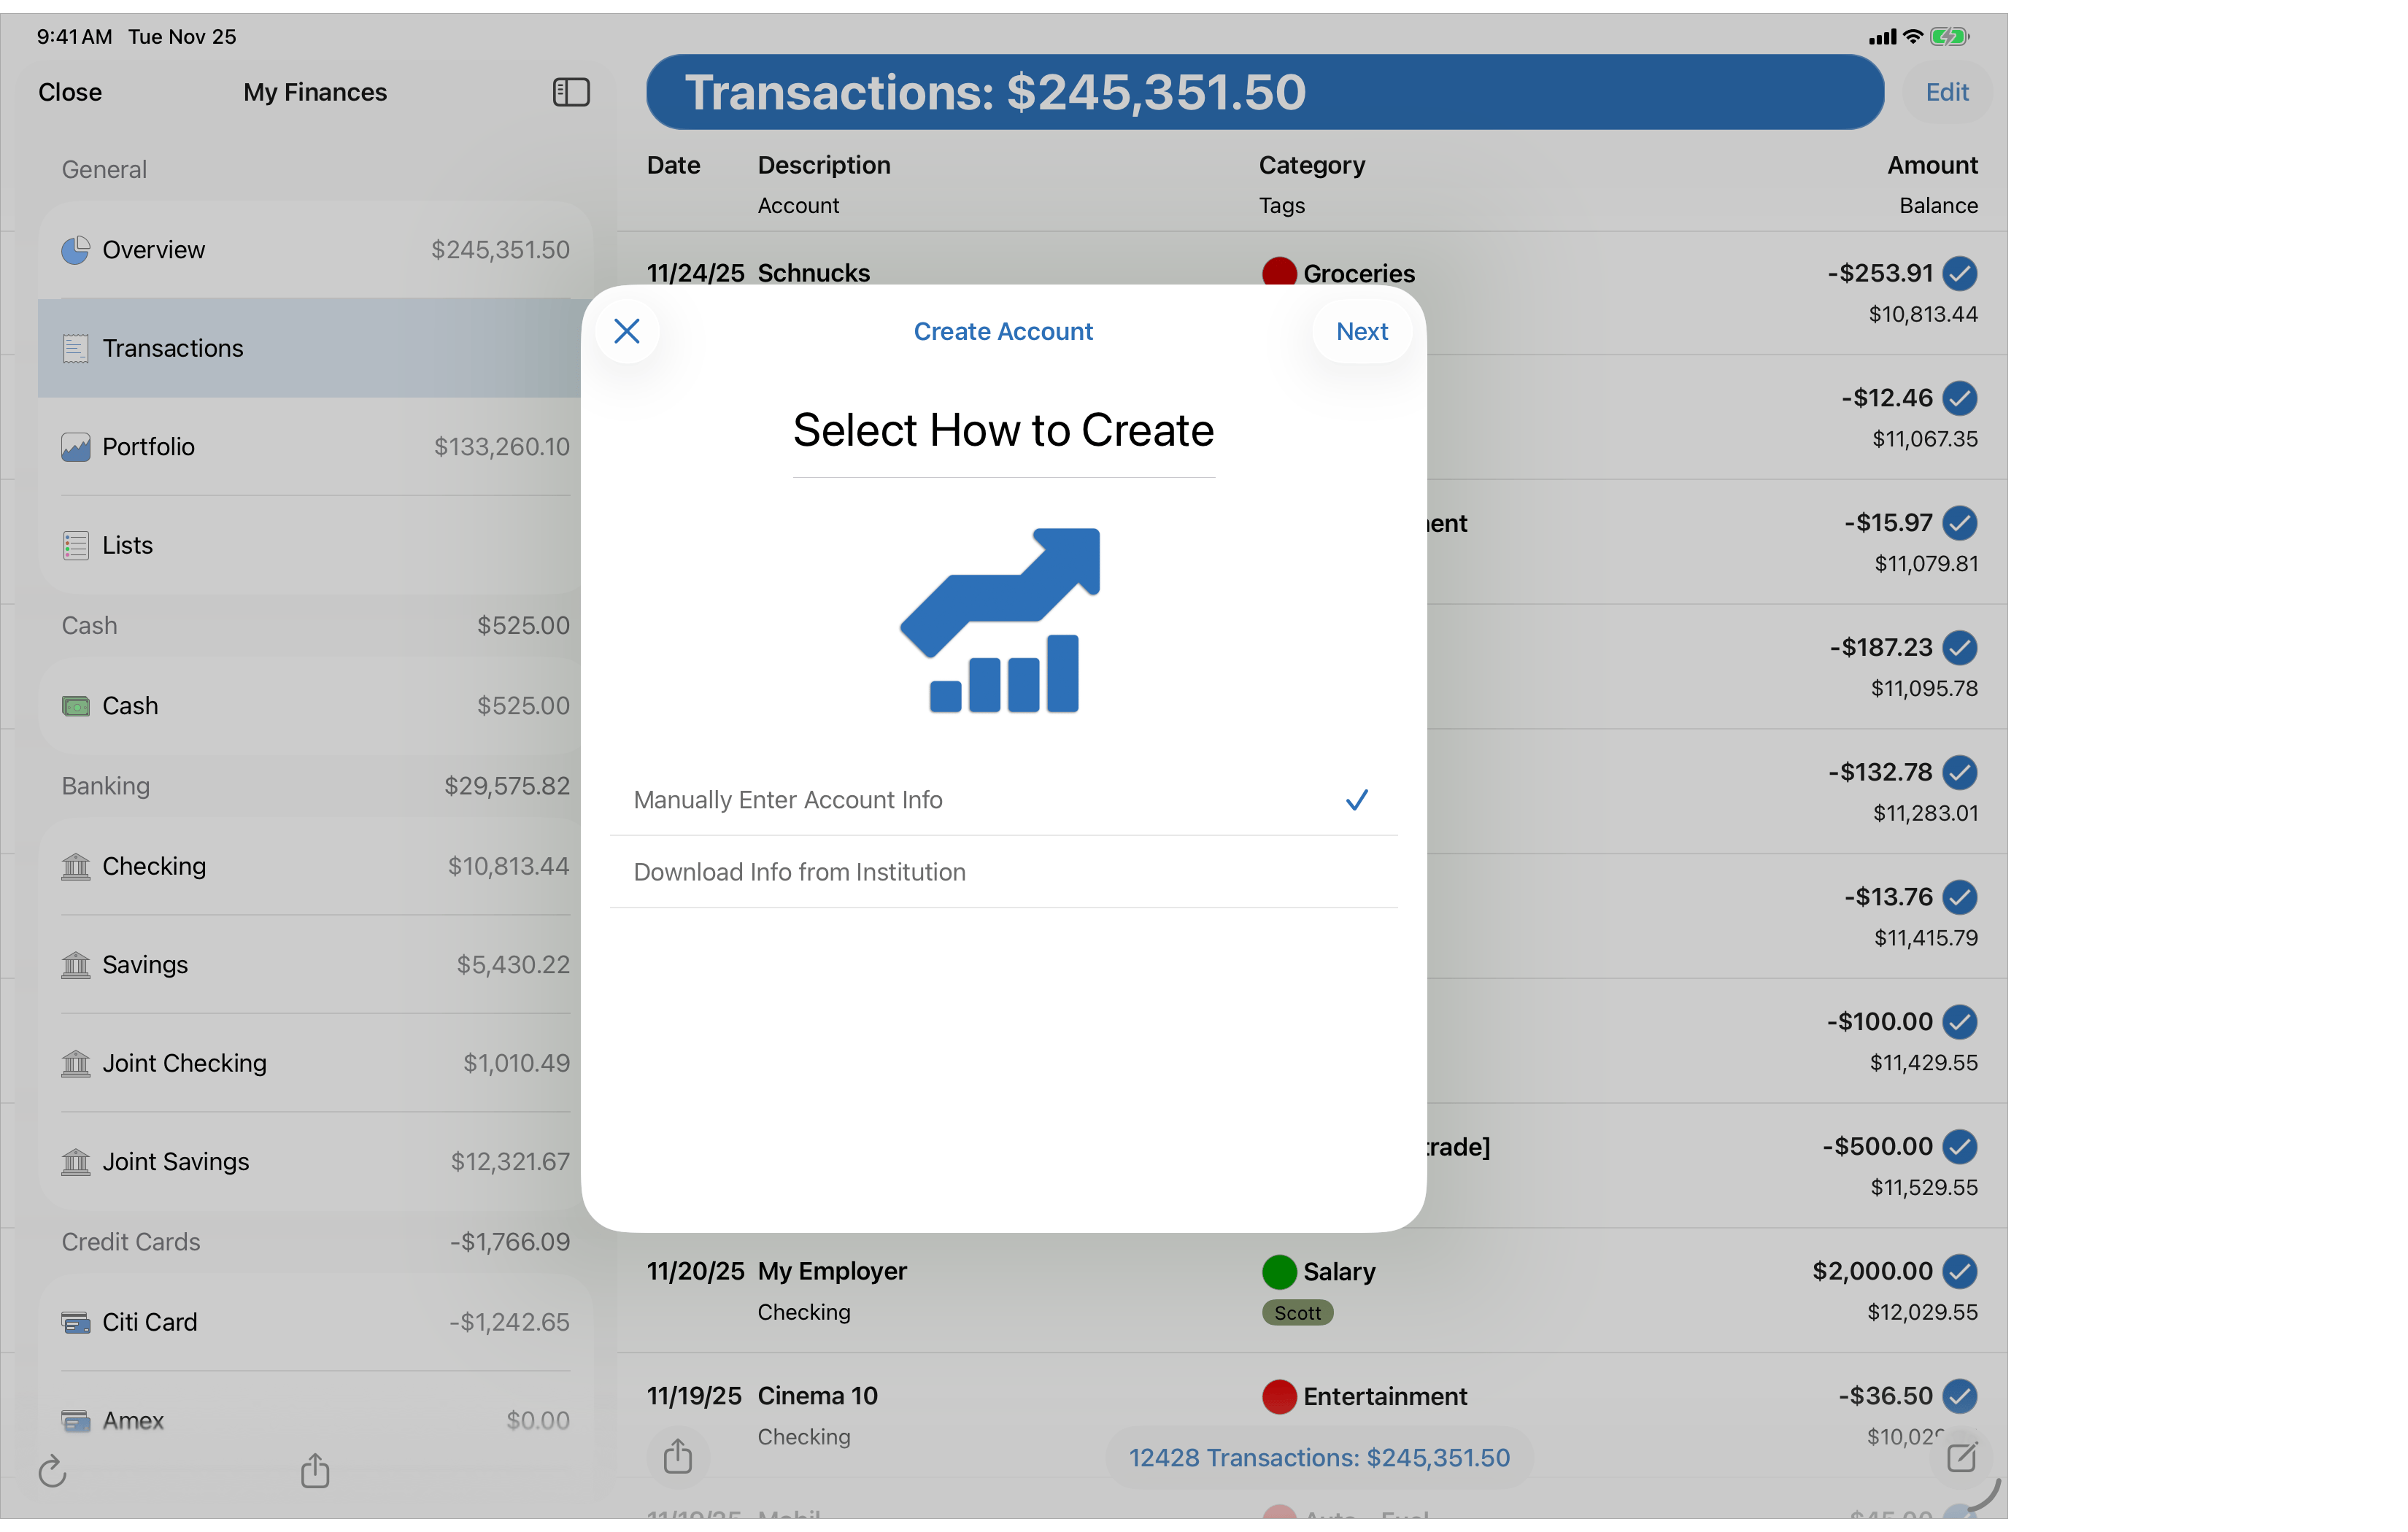Click the compose new transaction icon

point(1961,1457)
